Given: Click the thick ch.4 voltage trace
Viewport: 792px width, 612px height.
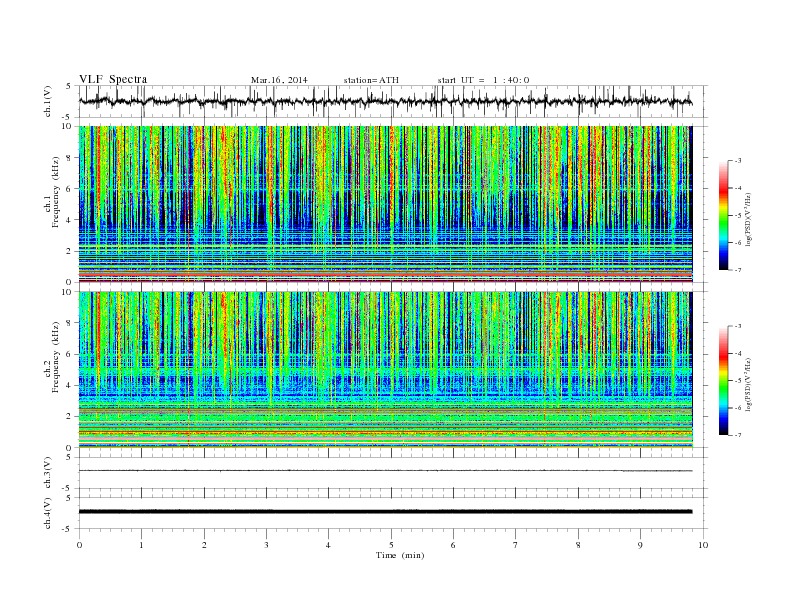Looking at the screenshot, I should pos(385,512).
